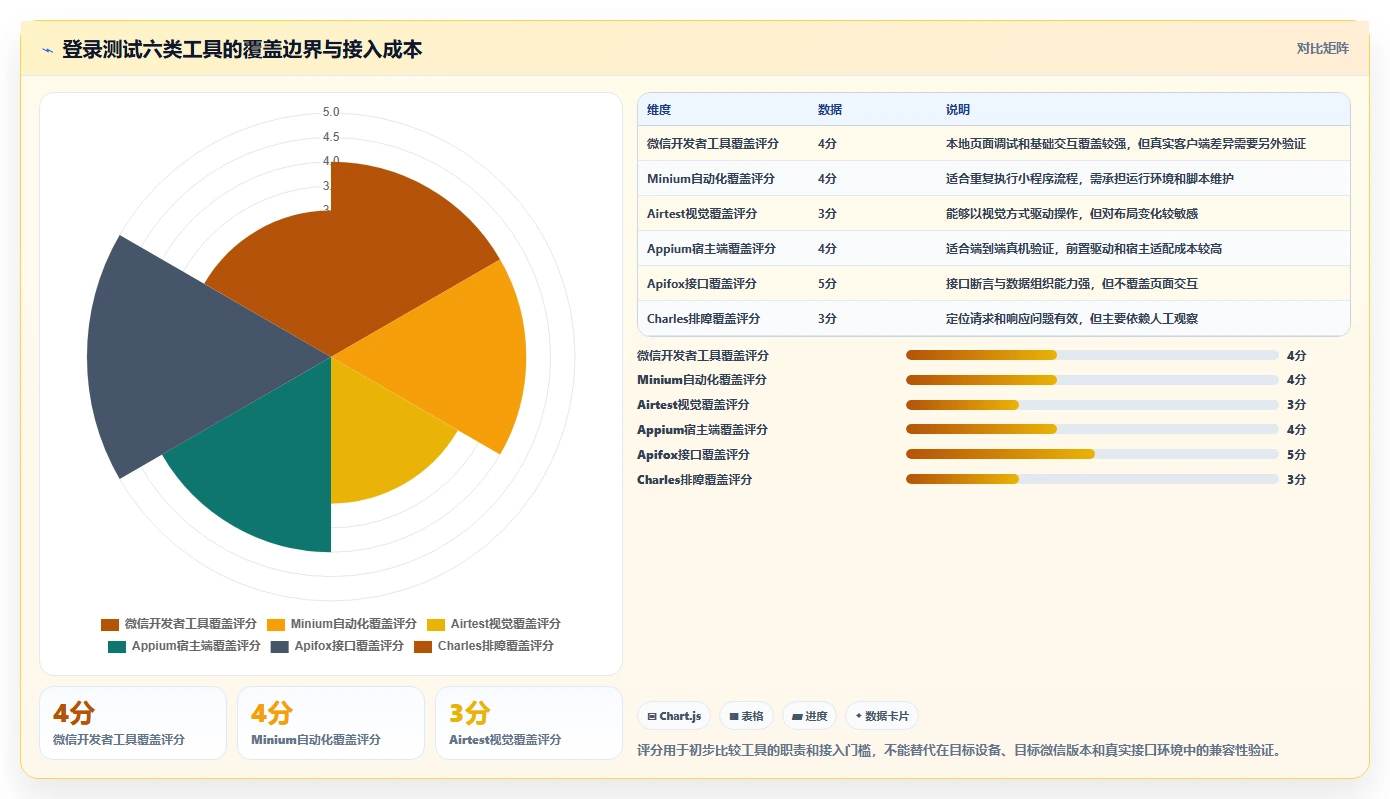Screen dimensions: 1390x799
Task: Toggle 微信开发者工具覆盖评分 legend swatch
Action: (x=110, y=624)
